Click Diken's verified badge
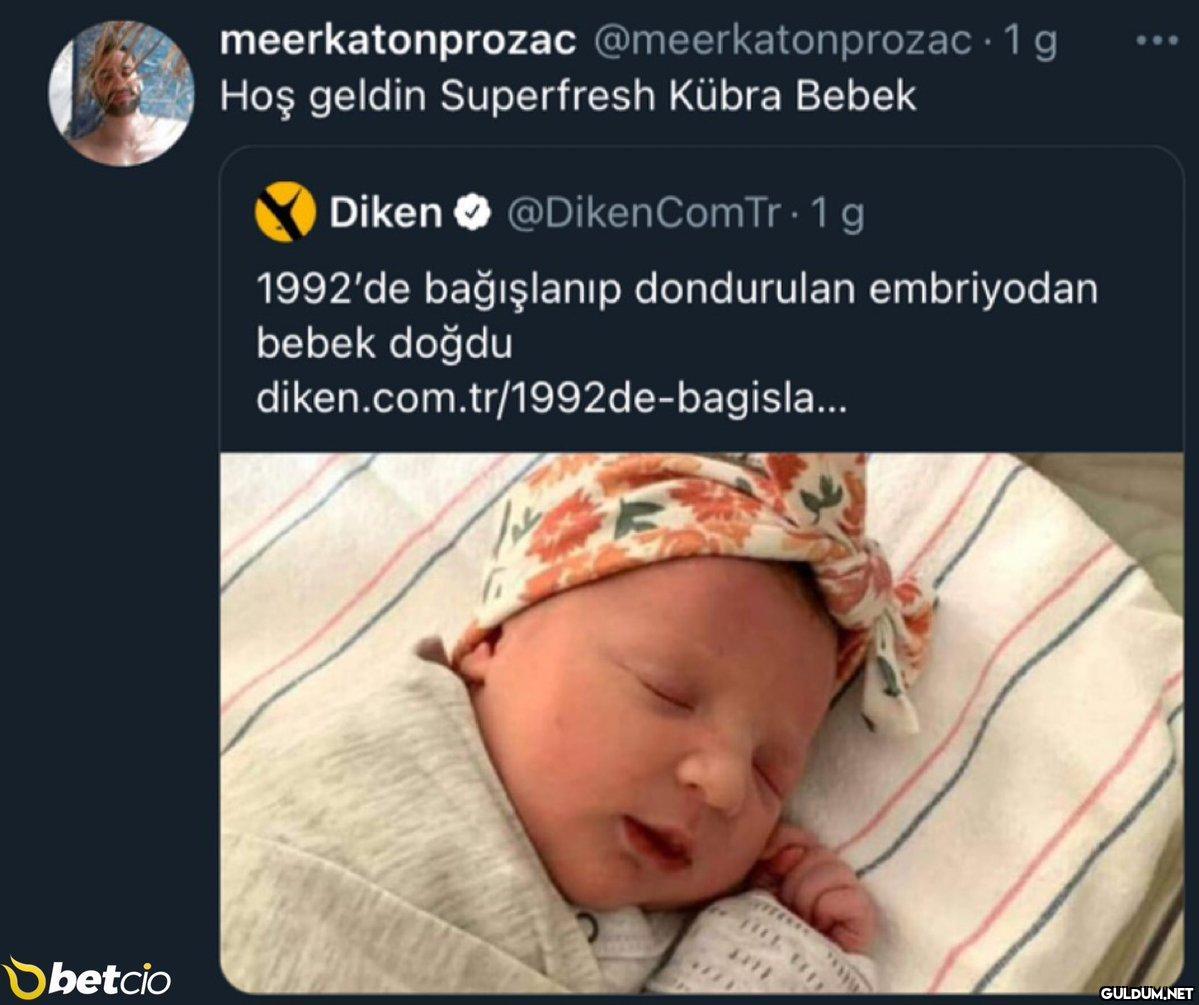 coord(472,213)
